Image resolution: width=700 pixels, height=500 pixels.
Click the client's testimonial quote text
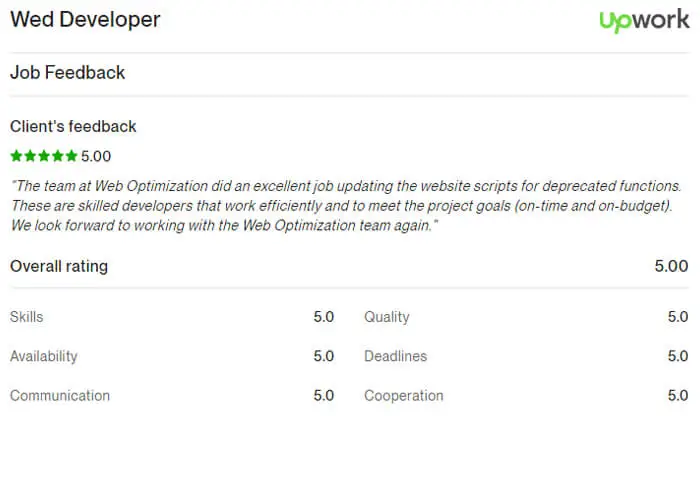click(346, 205)
